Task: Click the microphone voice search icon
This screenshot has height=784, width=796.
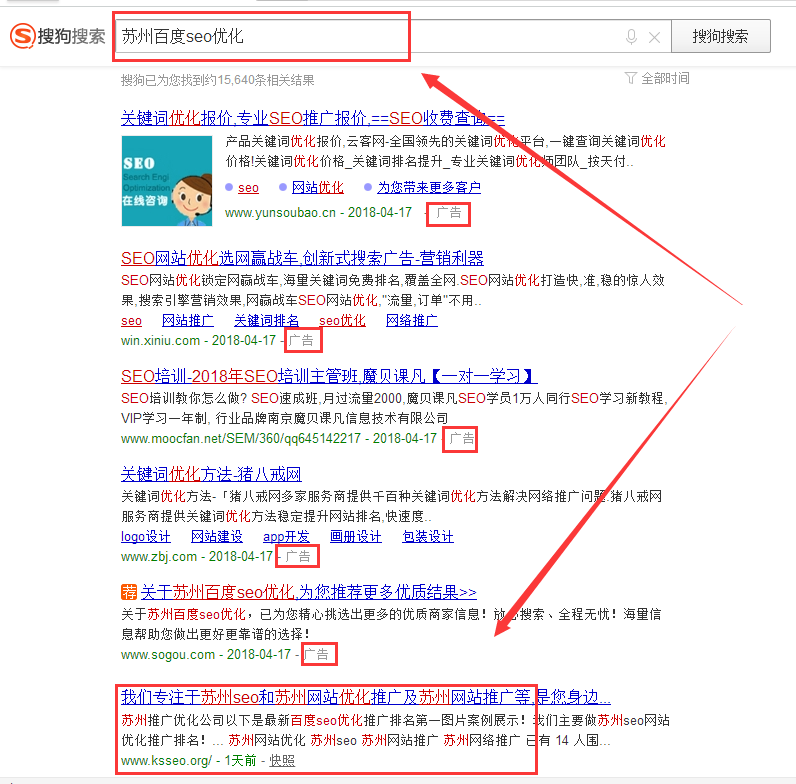Action: (631, 37)
